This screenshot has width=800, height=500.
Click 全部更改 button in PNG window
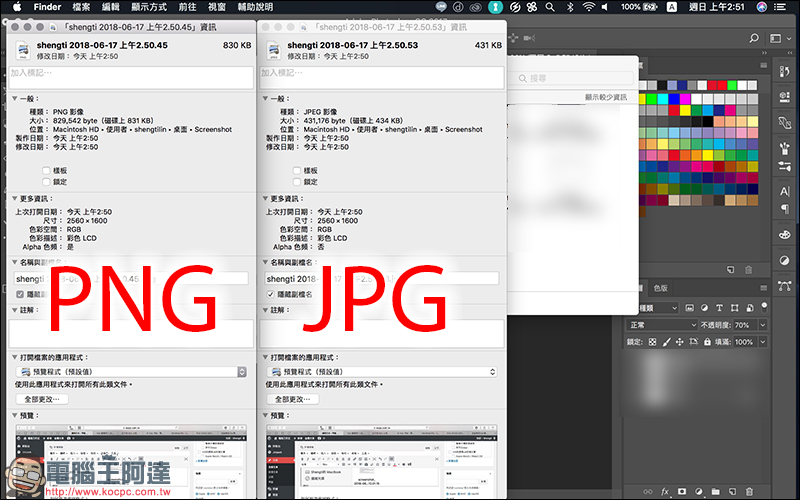[42, 399]
